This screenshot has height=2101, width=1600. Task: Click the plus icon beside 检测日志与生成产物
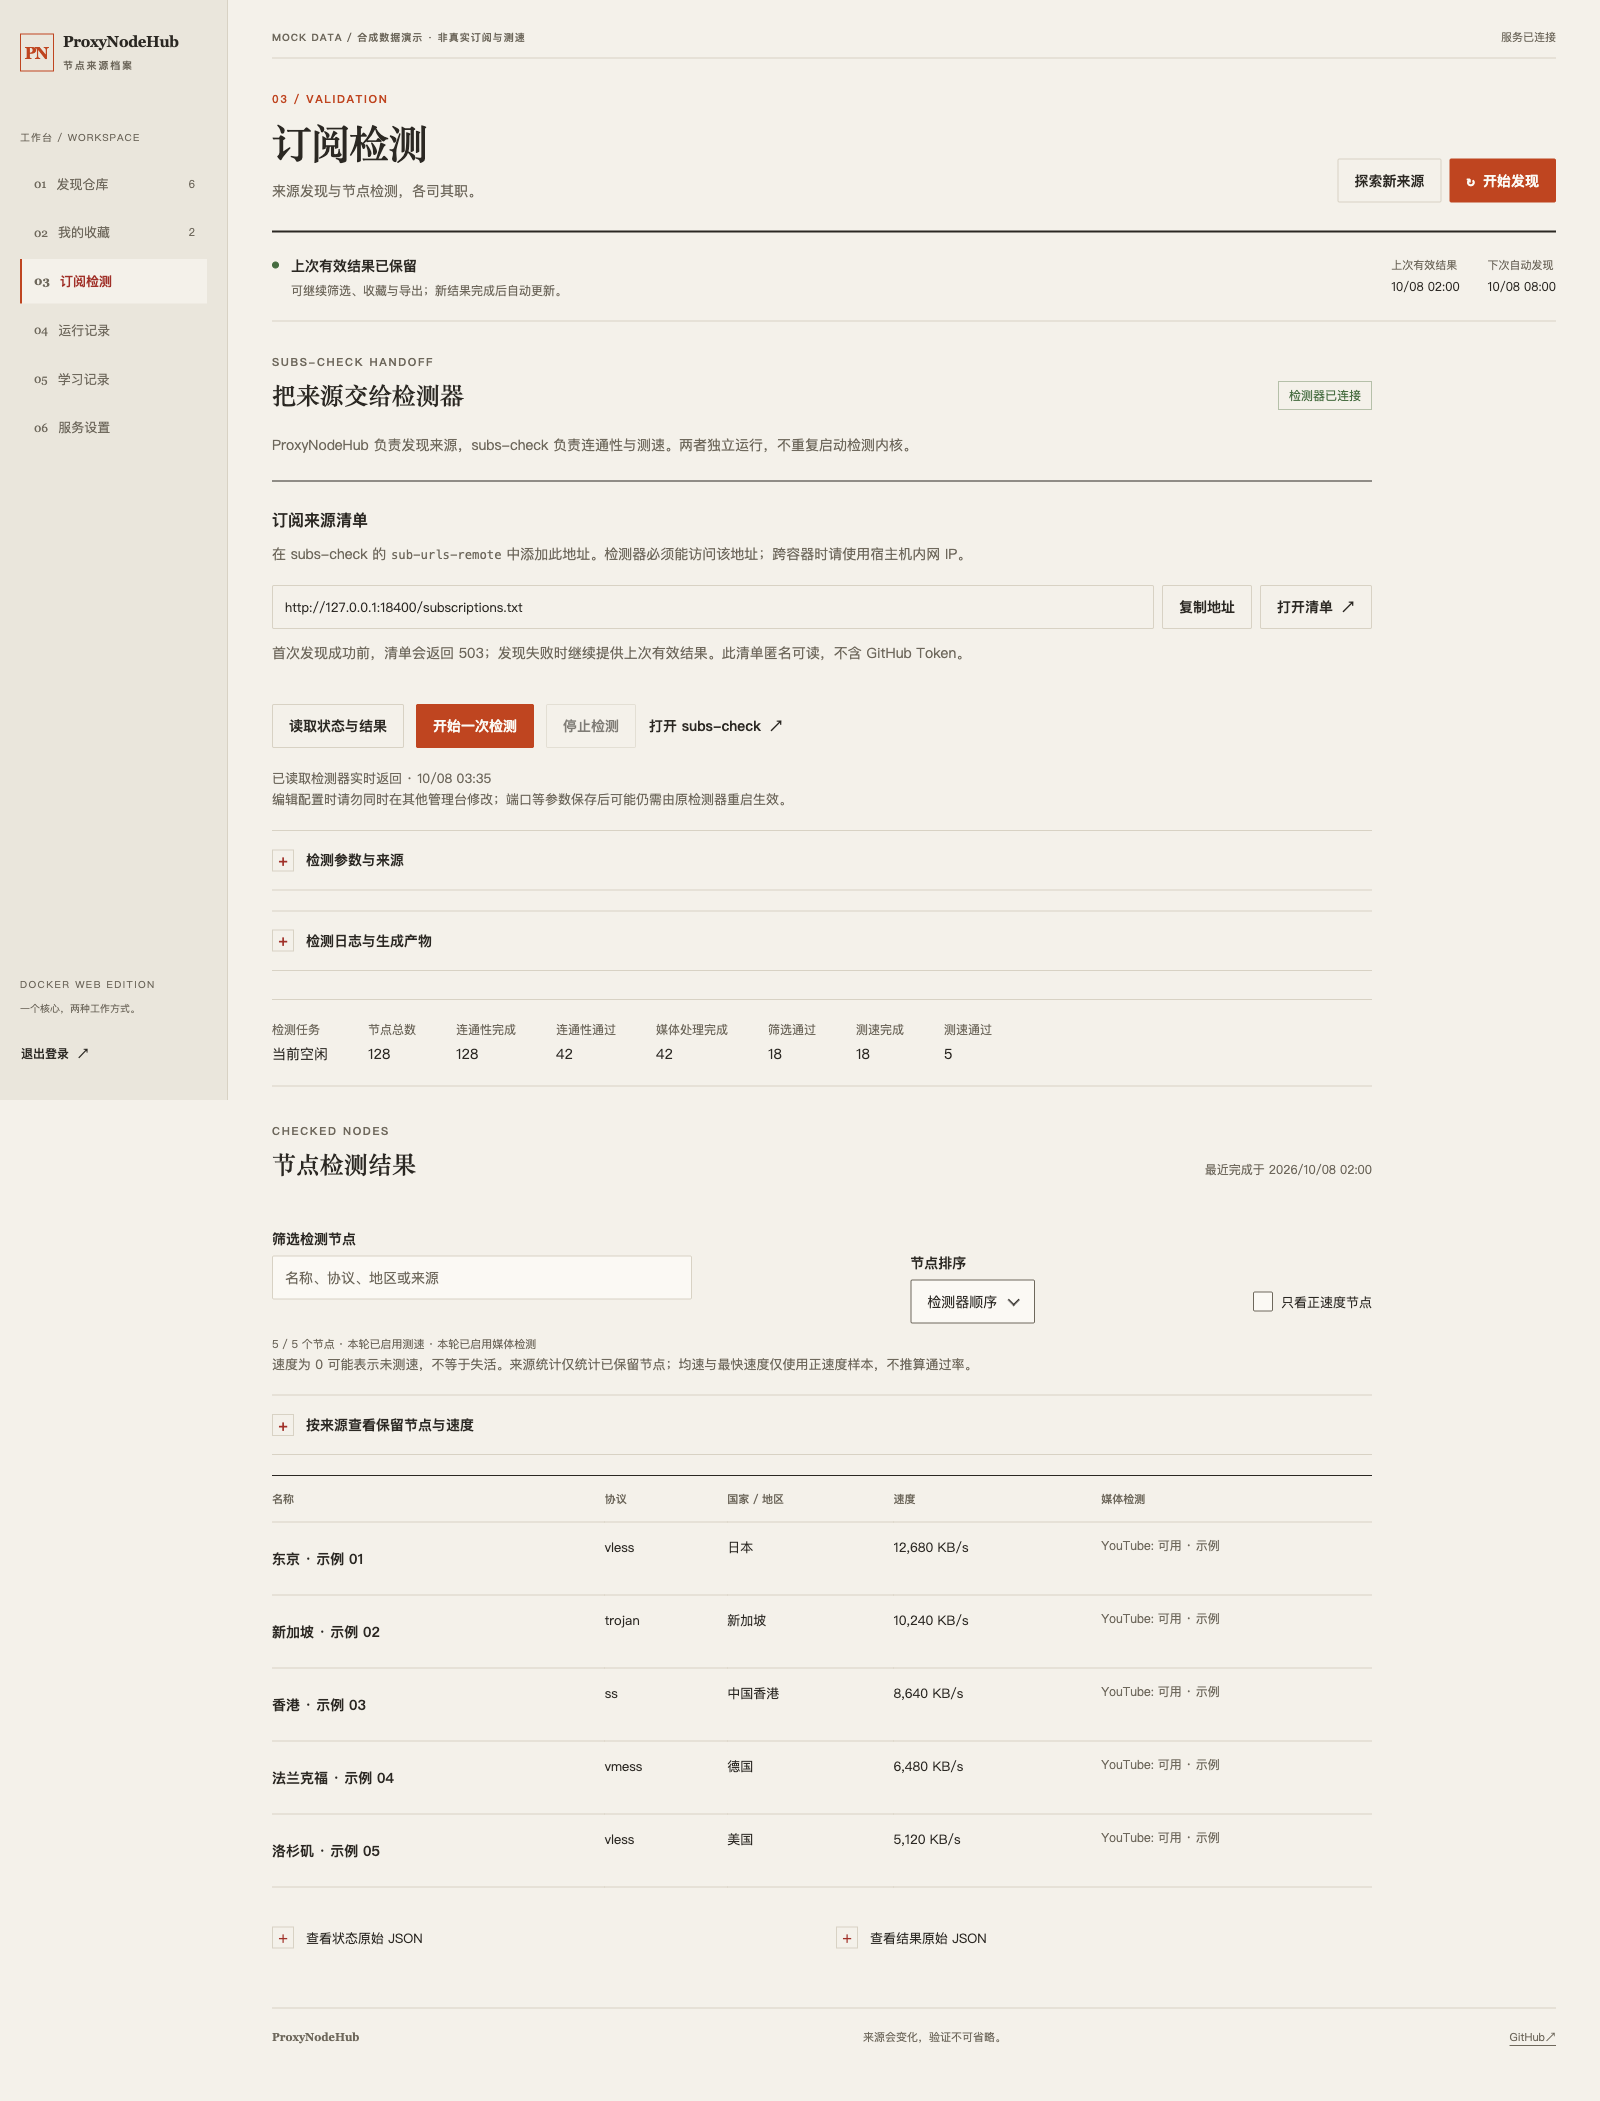[283, 941]
